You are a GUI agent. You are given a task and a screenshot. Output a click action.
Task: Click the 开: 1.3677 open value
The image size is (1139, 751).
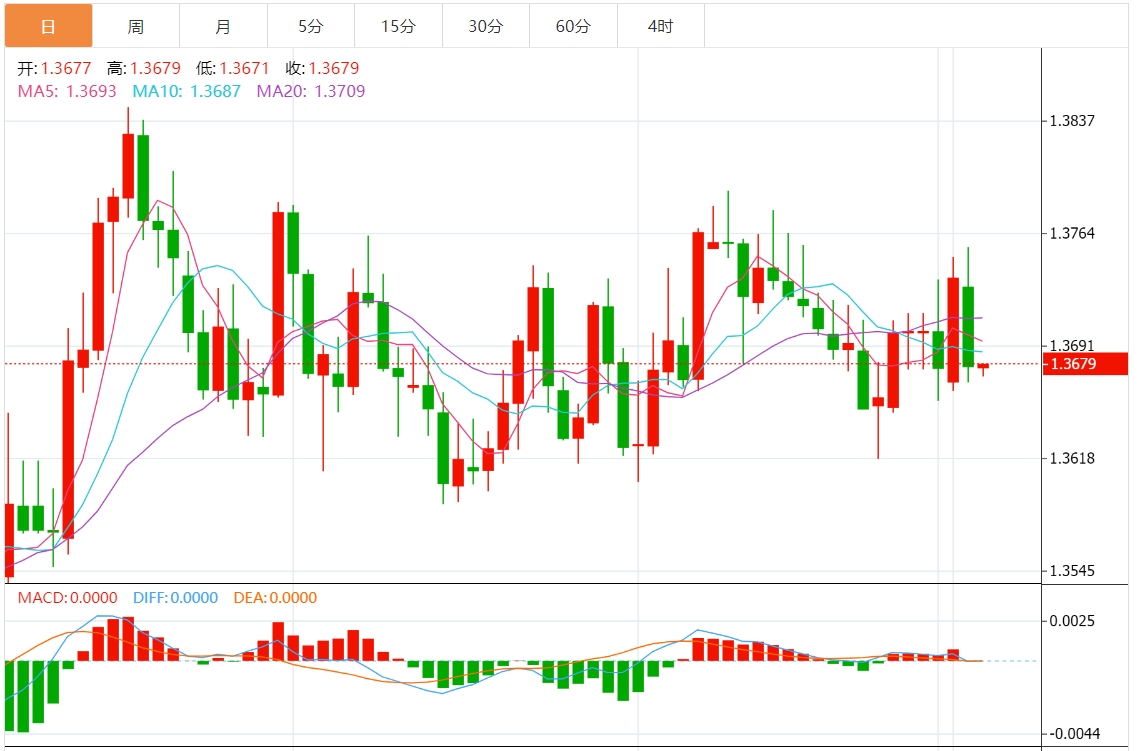54,68
